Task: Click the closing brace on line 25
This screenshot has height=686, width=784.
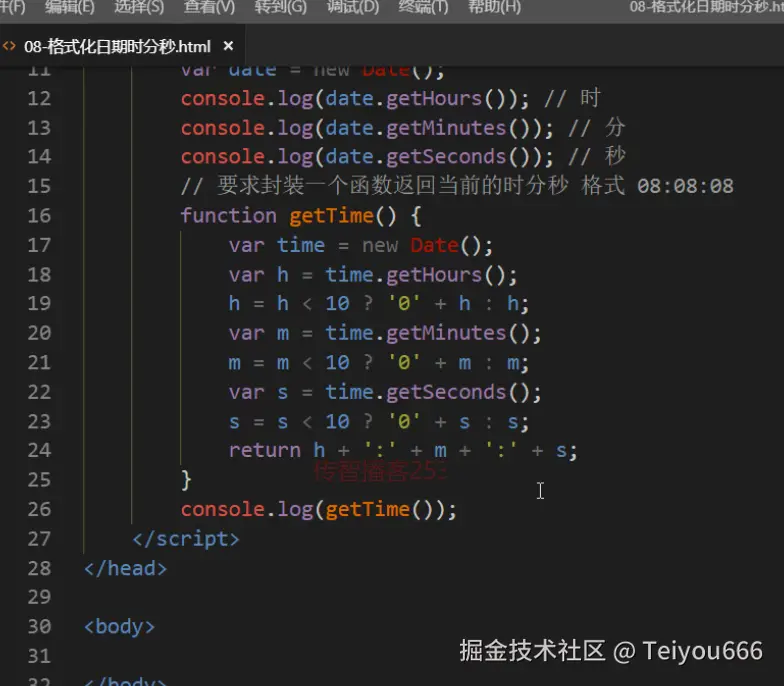Action: pyautogui.click(x=186, y=480)
